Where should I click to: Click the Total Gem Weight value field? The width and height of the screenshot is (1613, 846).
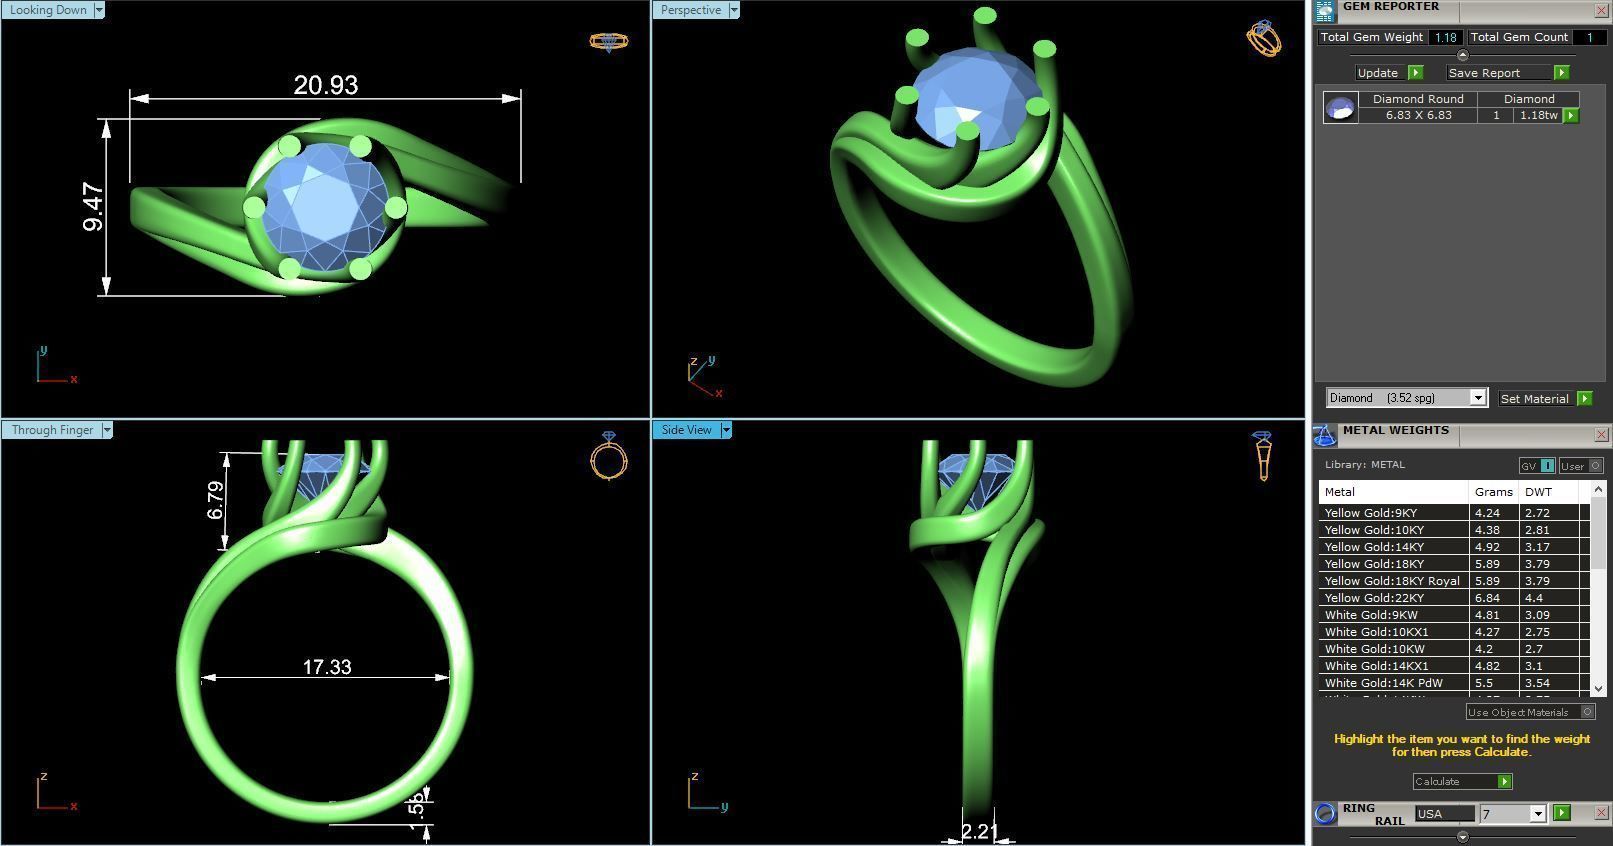point(1444,37)
